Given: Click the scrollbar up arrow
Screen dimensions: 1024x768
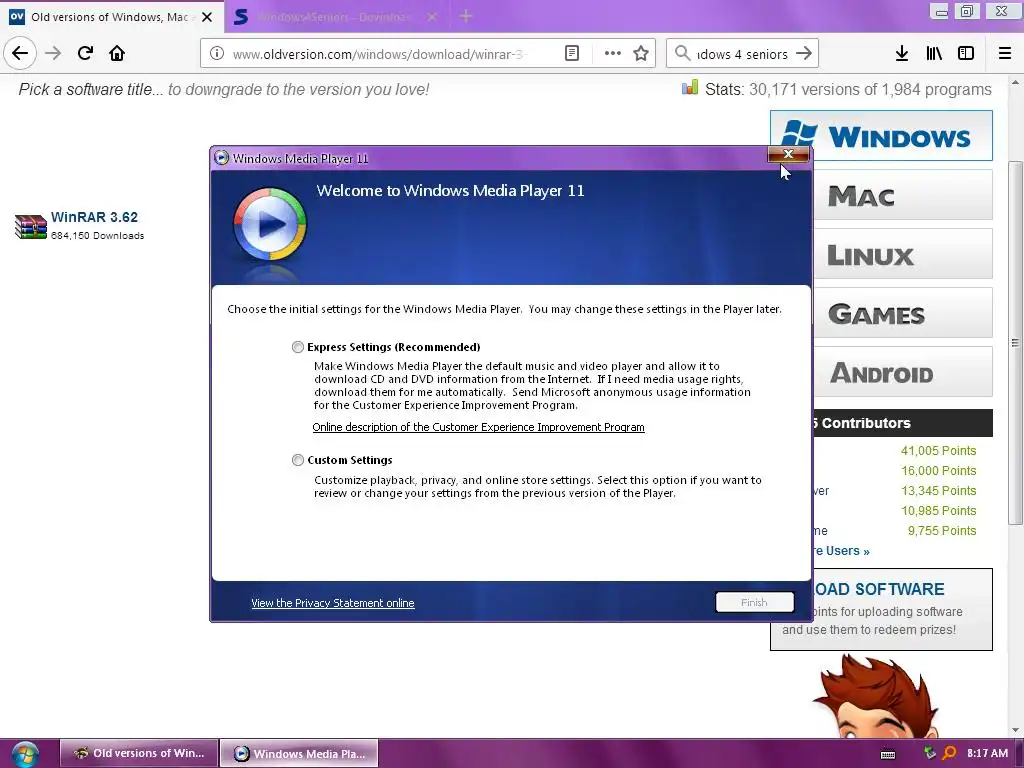Looking at the screenshot, I should click(1015, 82).
